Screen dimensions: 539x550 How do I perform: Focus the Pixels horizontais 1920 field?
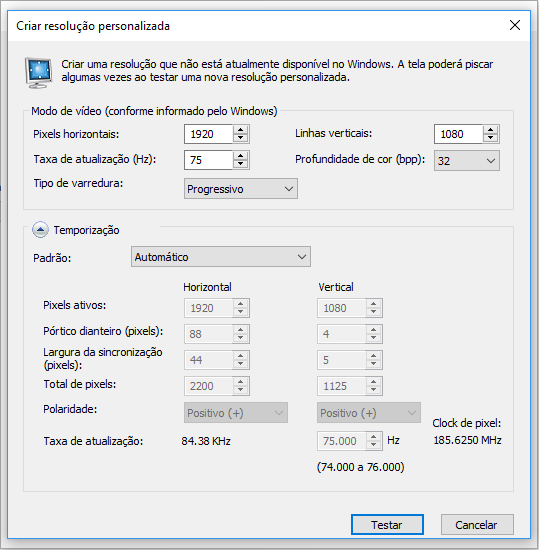209,134
